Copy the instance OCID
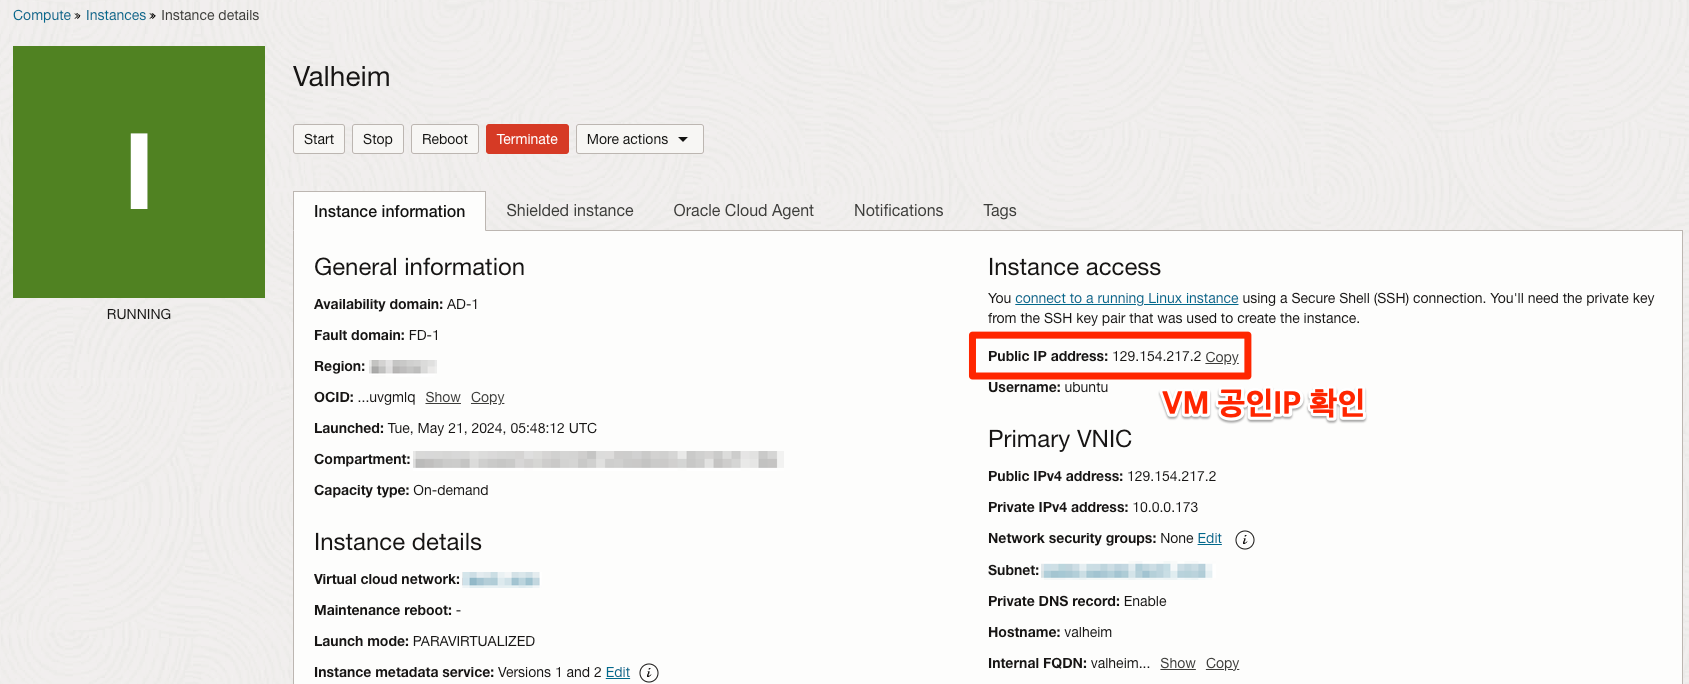Viewport: 1689px width, 684px height. click(488, 397)
